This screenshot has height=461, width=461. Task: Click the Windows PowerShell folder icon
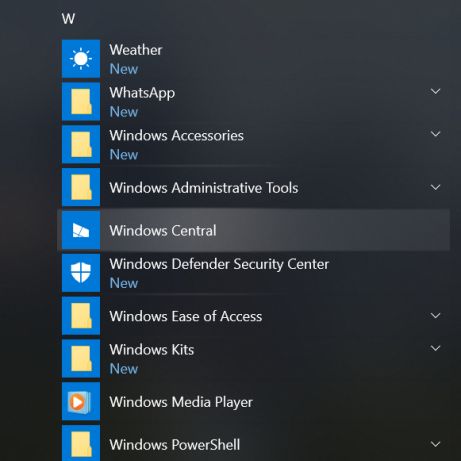(x=81, y=443)
